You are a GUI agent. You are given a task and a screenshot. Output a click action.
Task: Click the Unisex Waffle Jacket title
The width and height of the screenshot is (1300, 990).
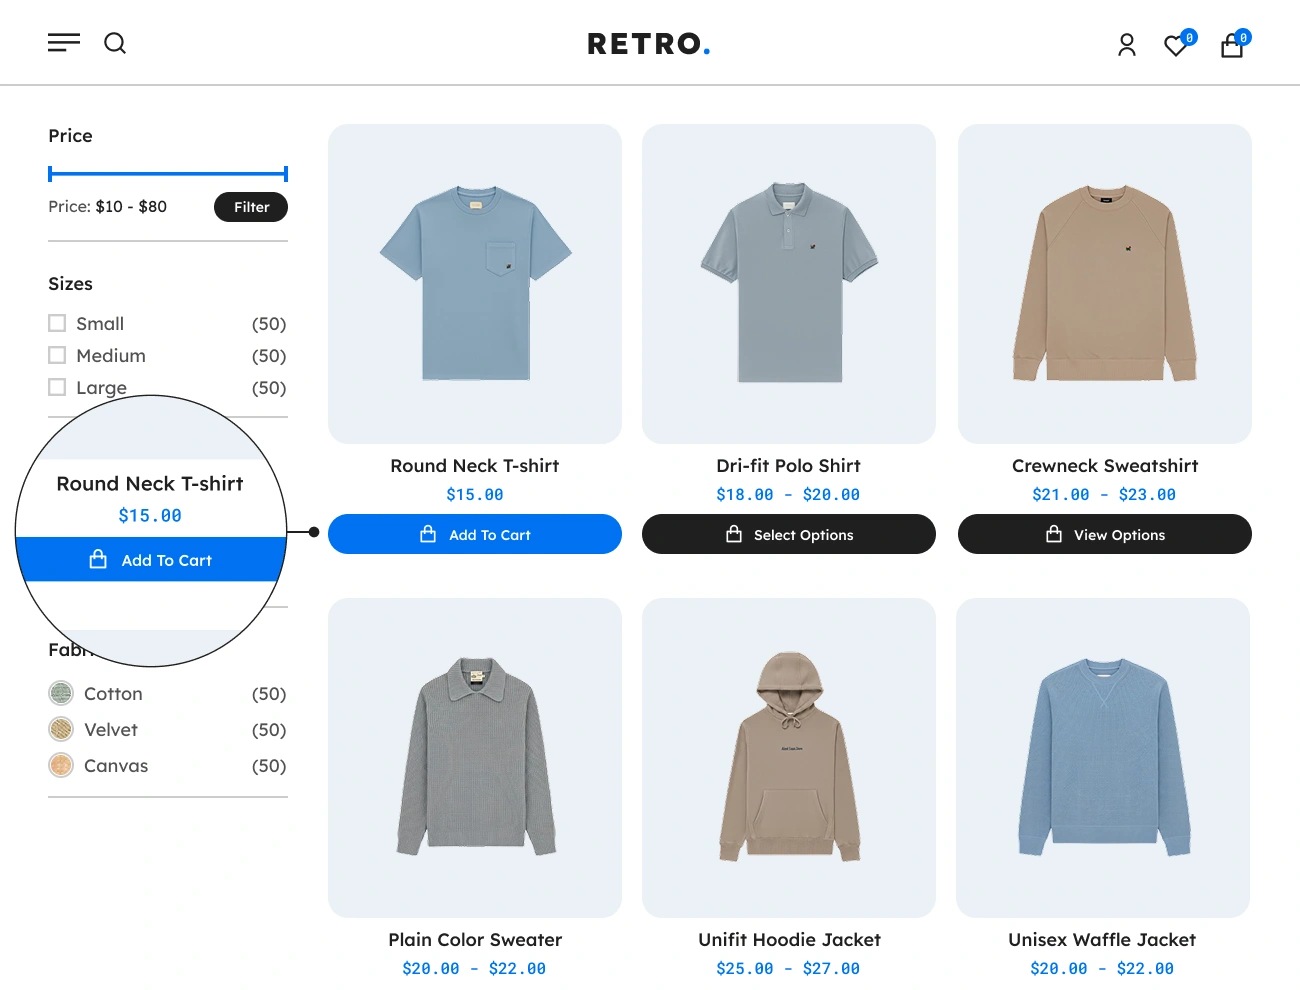tap(1102, 940)
